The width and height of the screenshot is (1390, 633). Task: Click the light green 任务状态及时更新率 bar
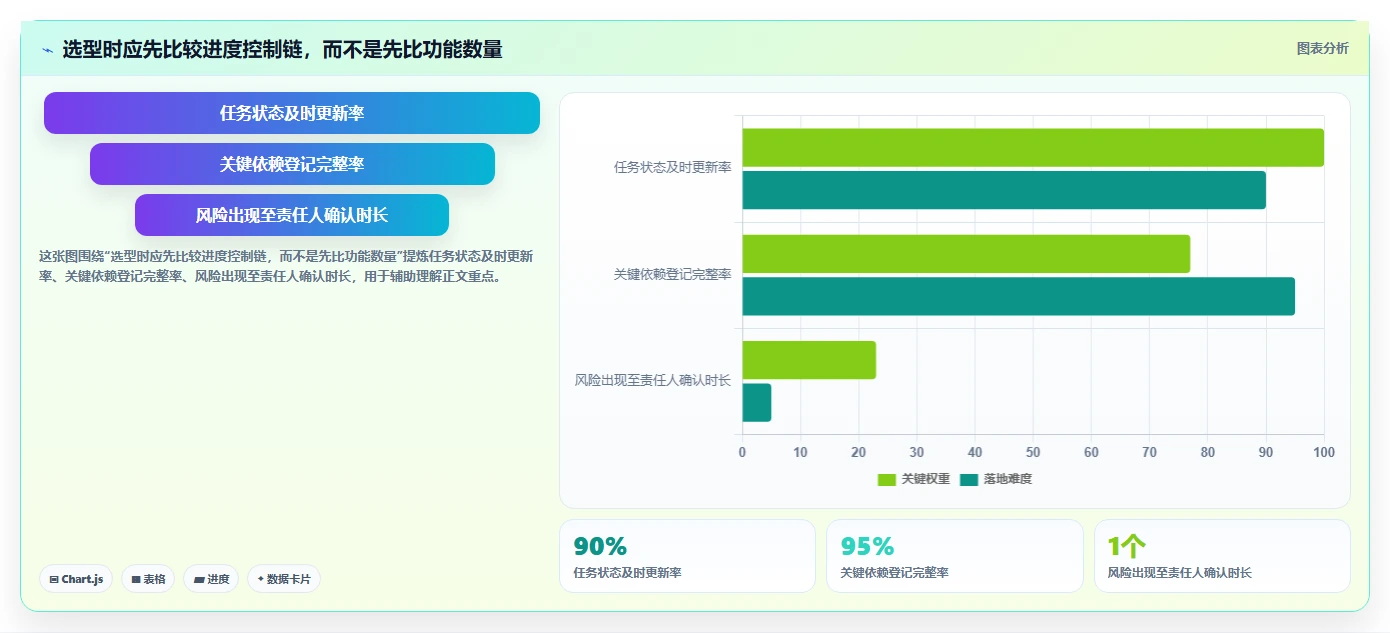(x=1033, y=148)
